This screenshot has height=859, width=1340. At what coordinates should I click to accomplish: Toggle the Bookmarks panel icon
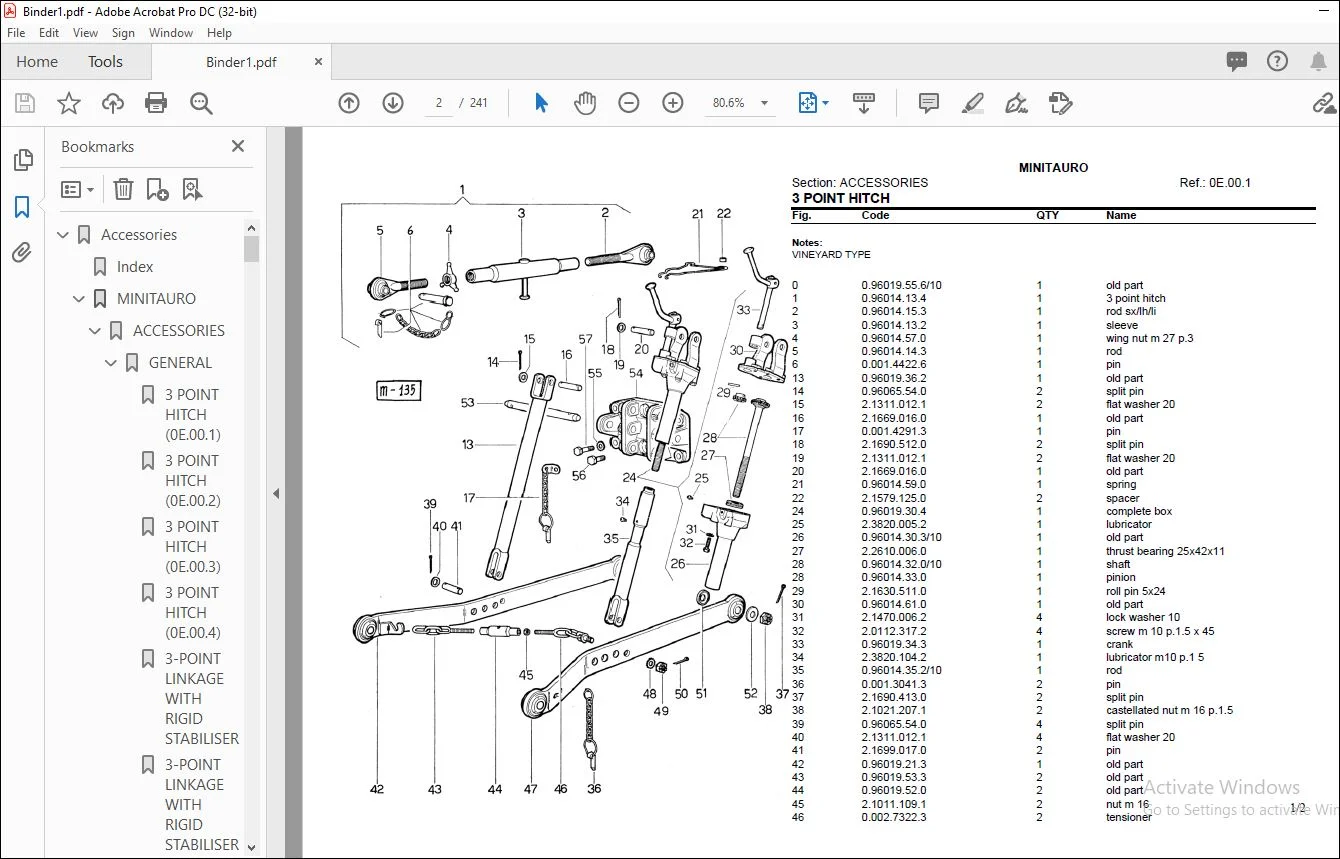pos(22,207)
